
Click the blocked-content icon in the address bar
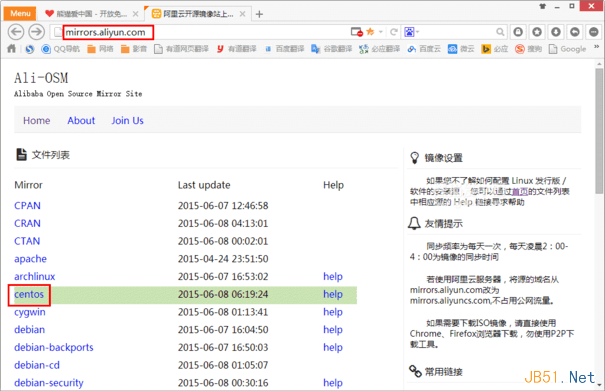click(x=357, y=32)
